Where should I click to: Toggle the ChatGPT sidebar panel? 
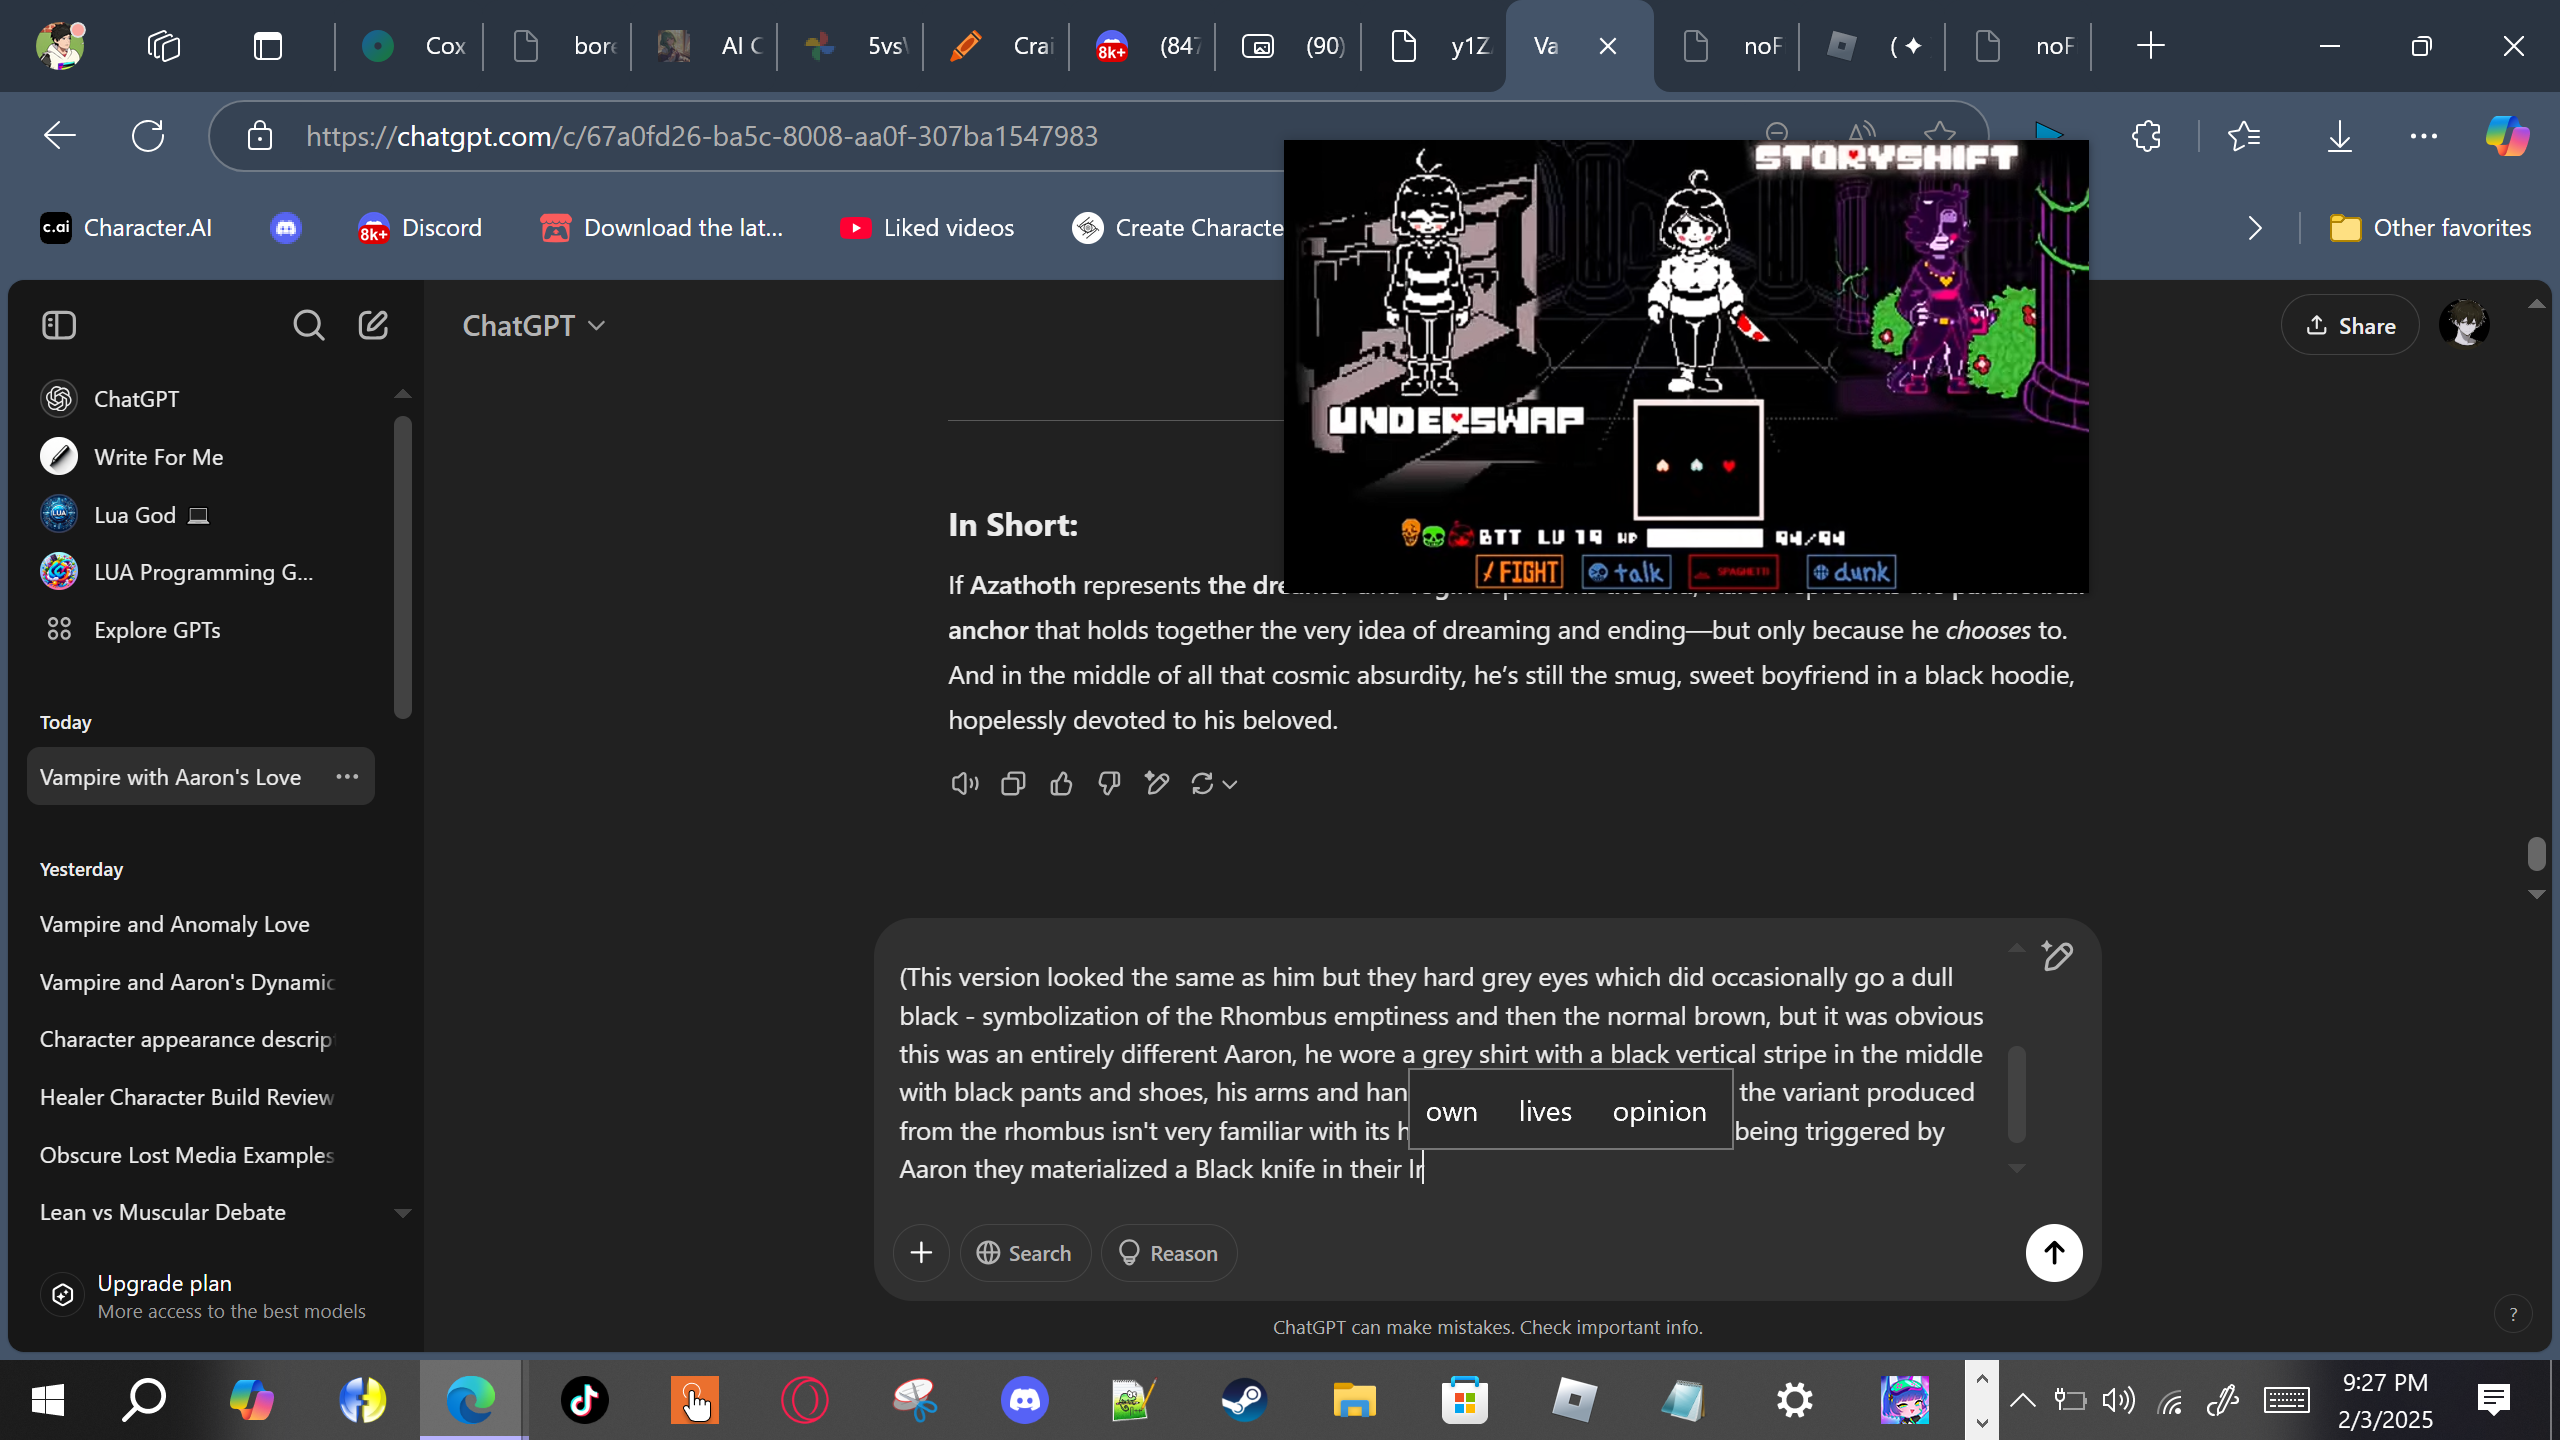(x=59, y=325)
